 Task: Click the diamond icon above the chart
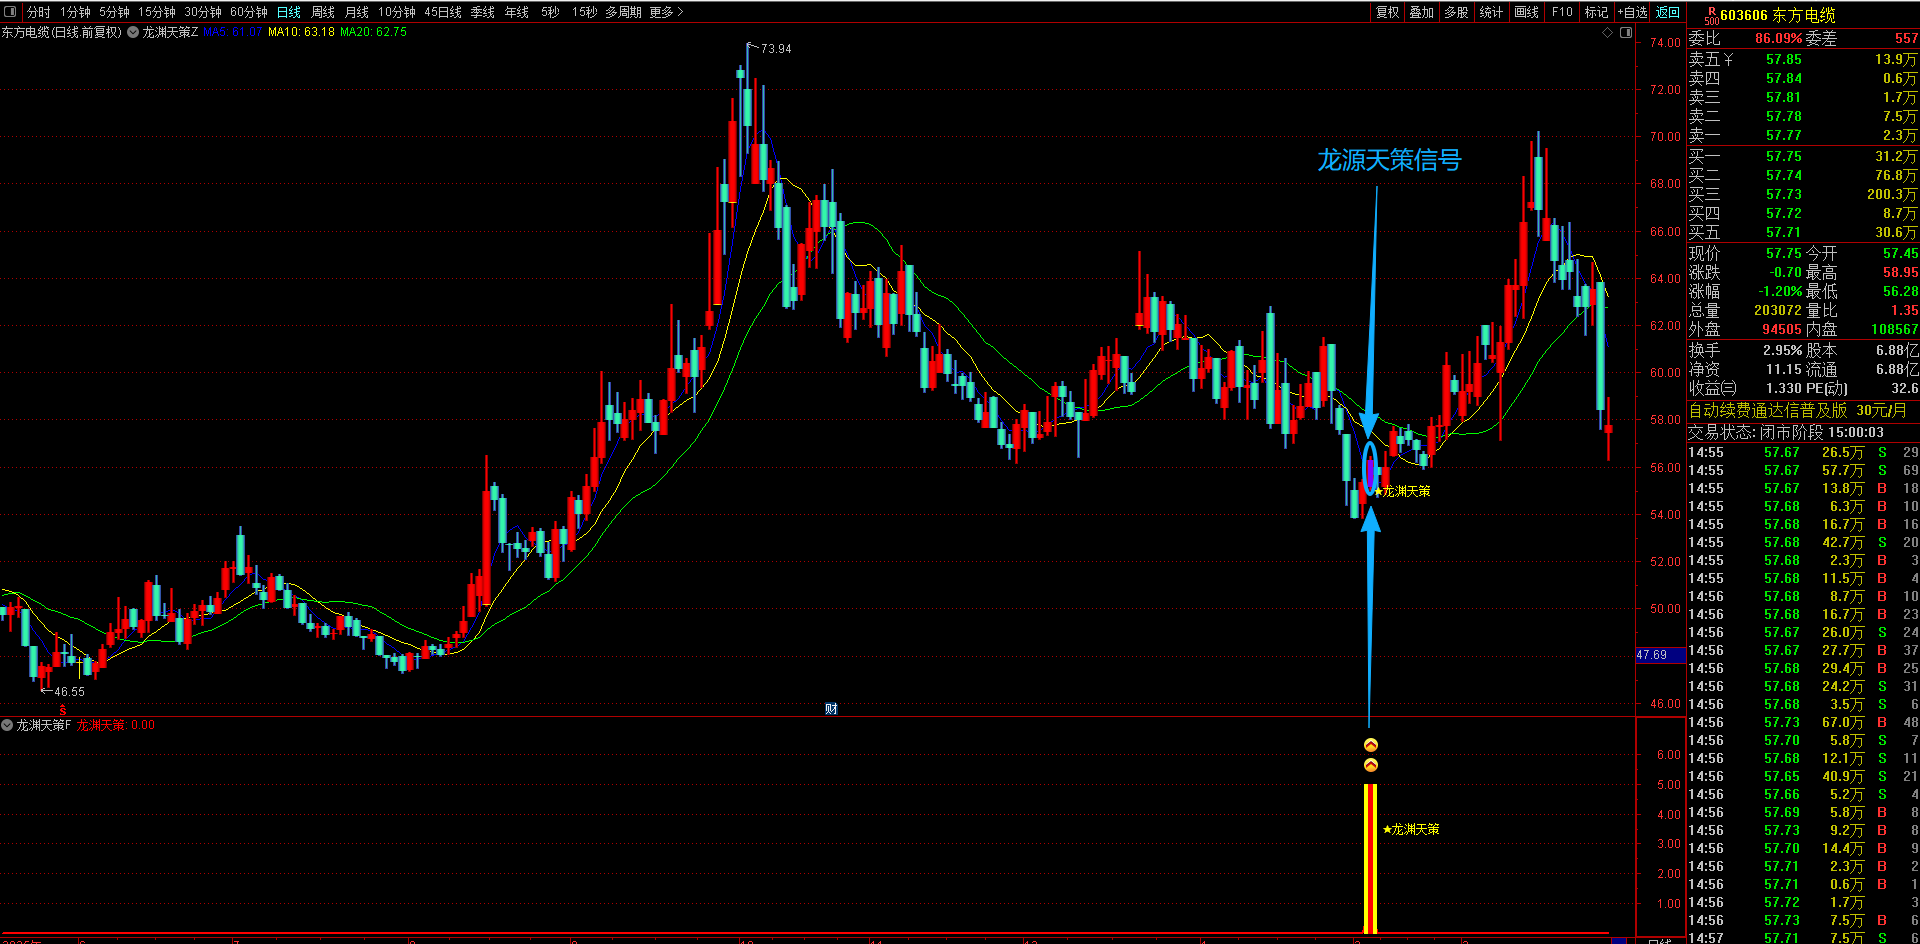tap(1608, 33)
